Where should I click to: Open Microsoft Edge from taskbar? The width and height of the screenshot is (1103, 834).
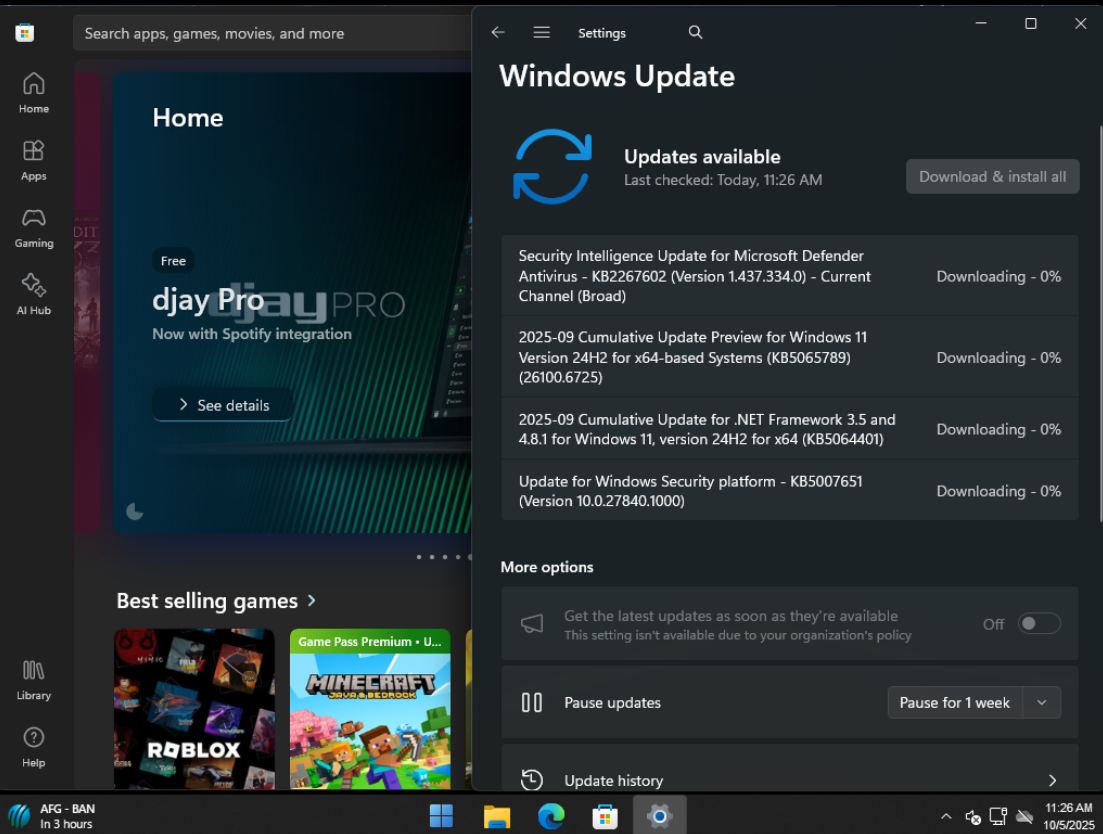[551, 816]
